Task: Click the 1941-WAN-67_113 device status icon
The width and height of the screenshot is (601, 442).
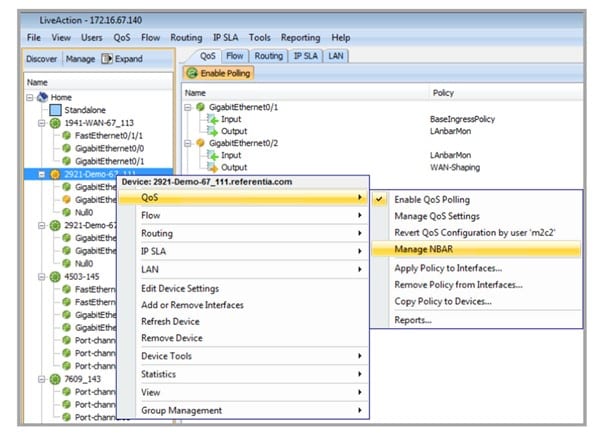Action: [x=55, y=123]
